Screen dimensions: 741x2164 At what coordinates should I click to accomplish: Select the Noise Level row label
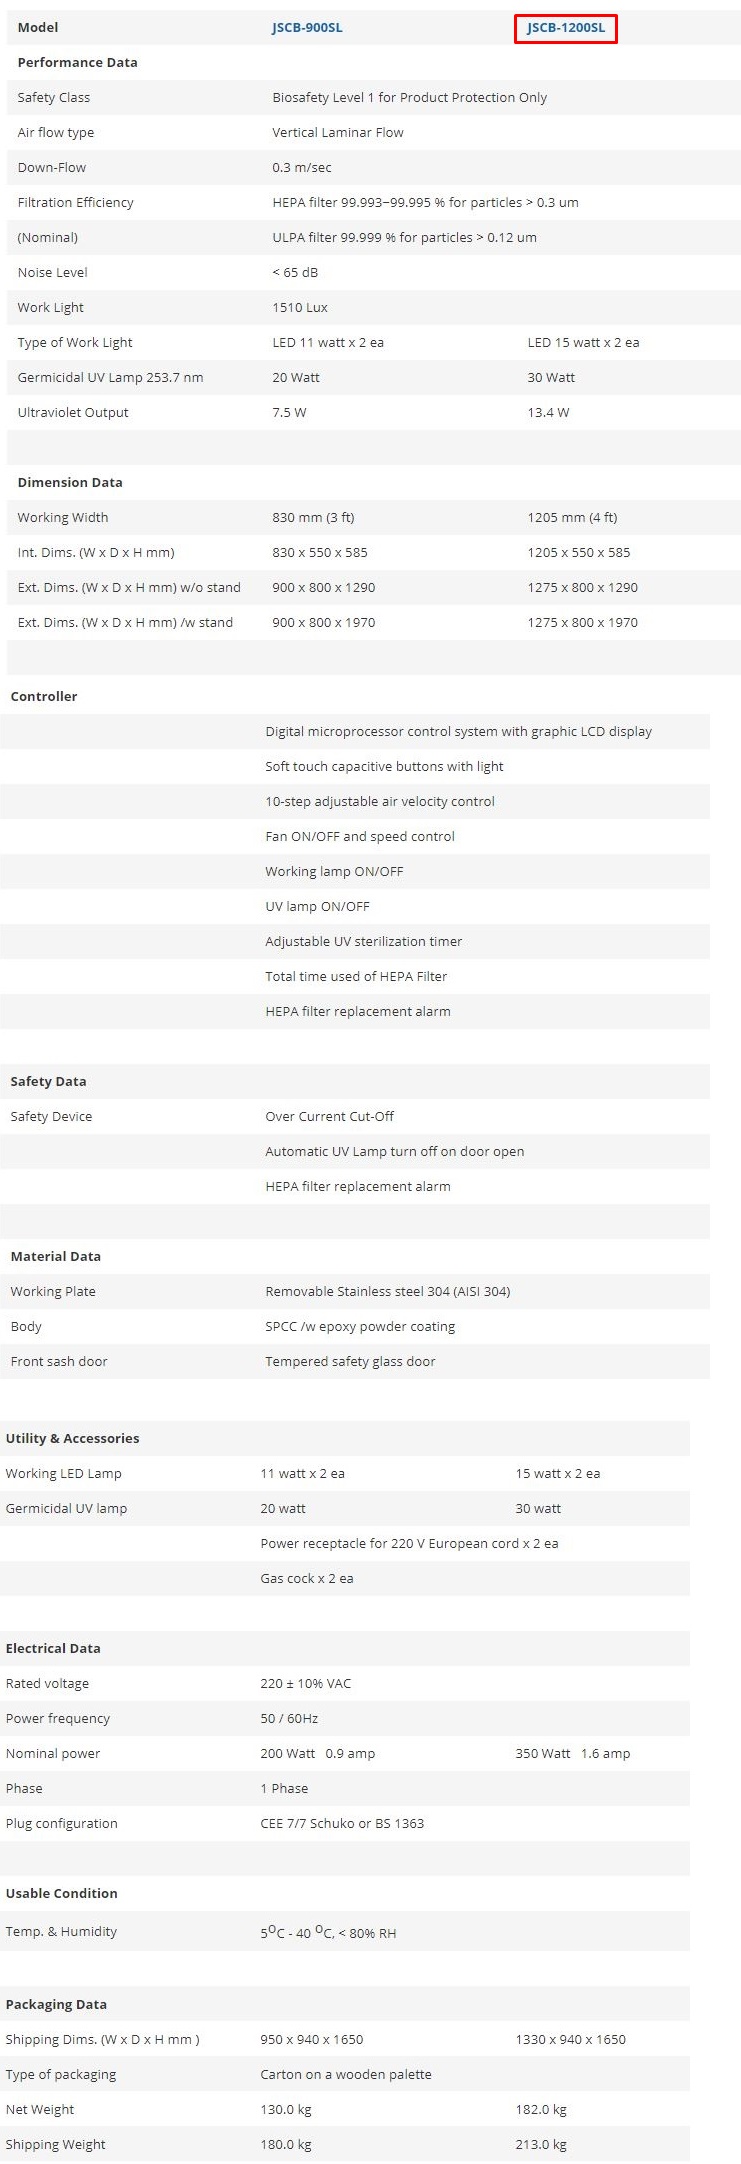tap(52, 272)
